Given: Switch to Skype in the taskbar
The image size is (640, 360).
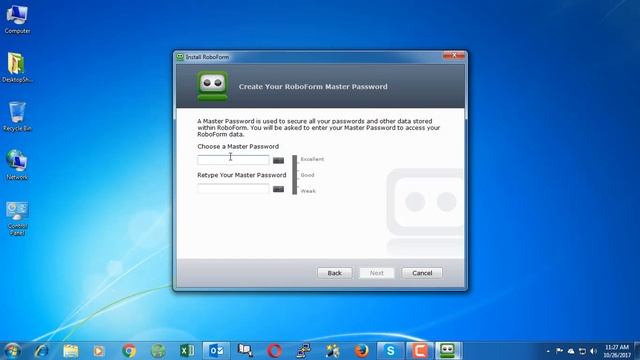Looking at the screenshot, I should (x=391, y=351).
